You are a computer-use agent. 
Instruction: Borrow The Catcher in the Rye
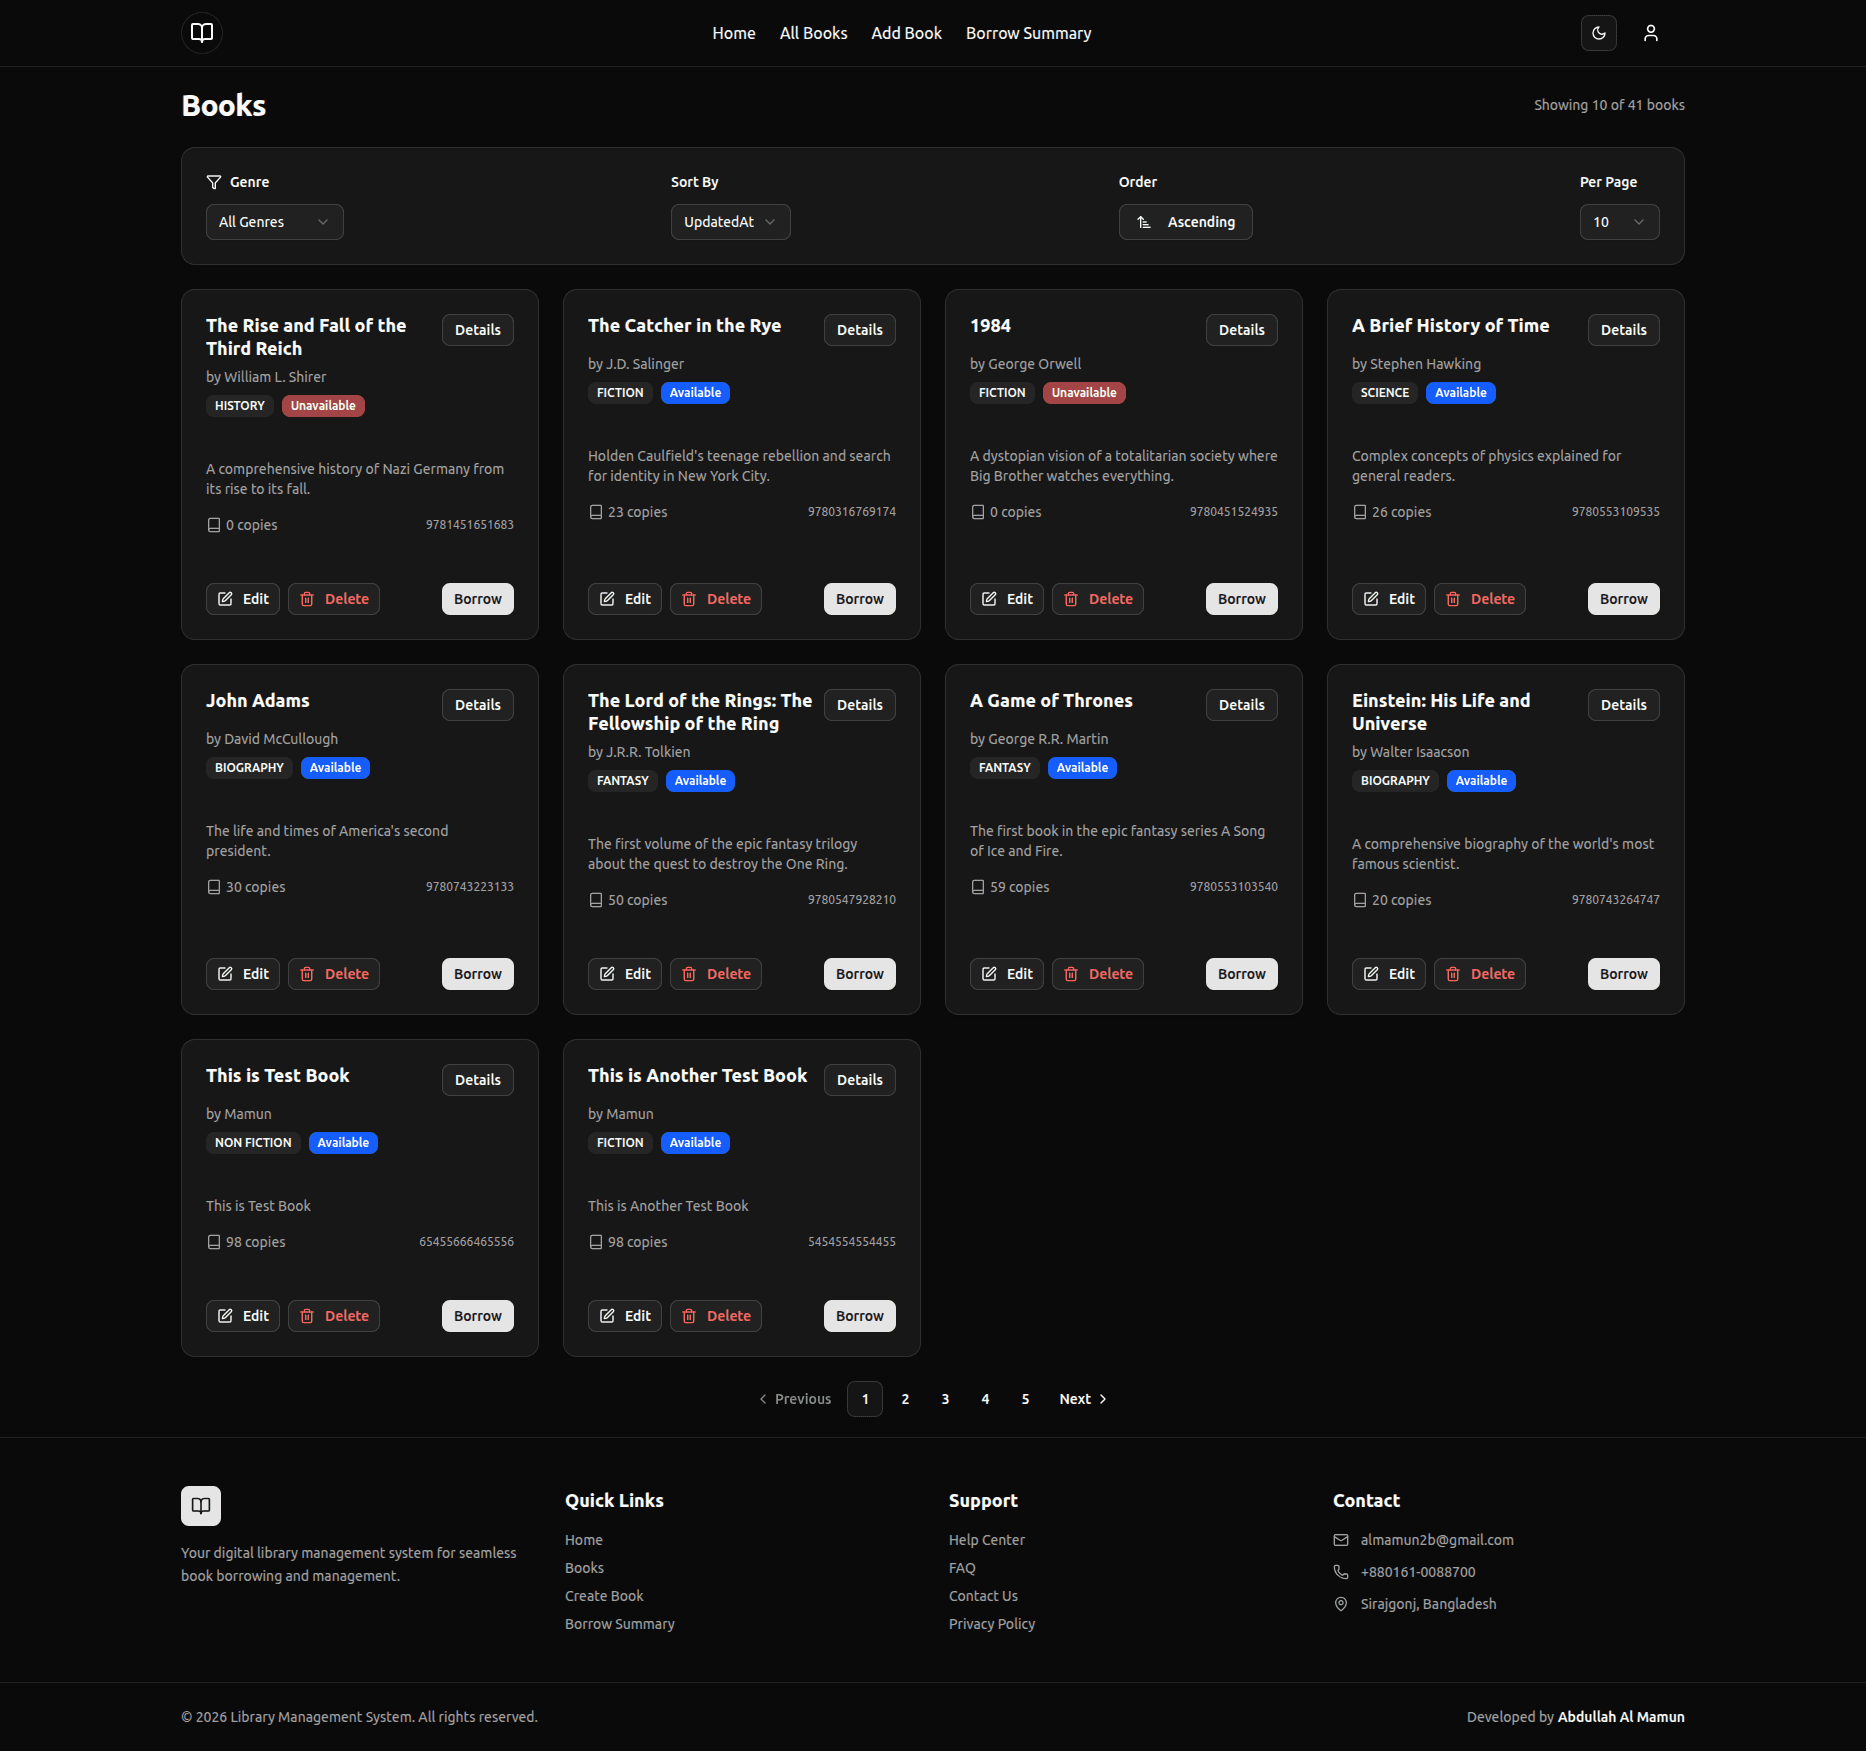(859, 599)
